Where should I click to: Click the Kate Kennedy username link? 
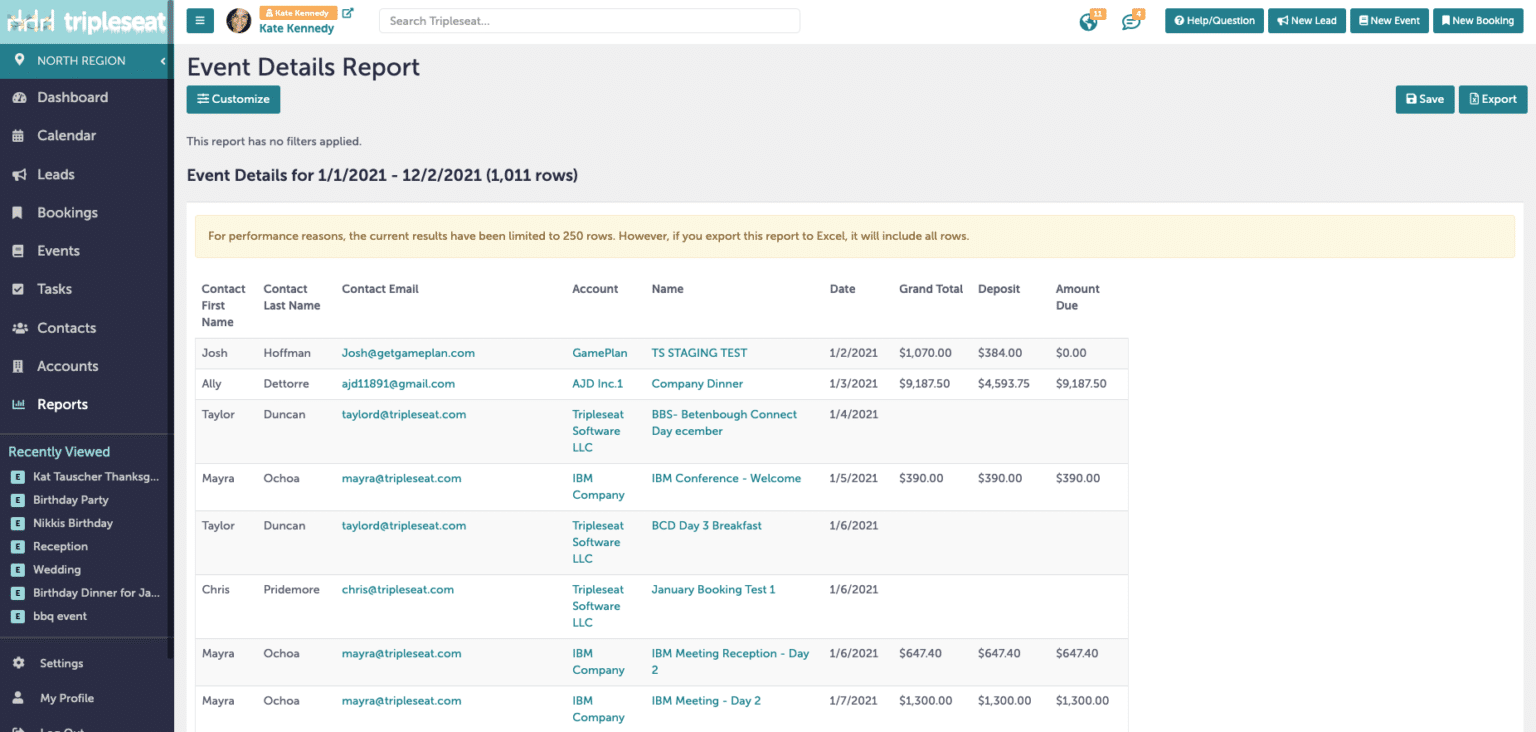pyautogui.click(x=296, y=29)
